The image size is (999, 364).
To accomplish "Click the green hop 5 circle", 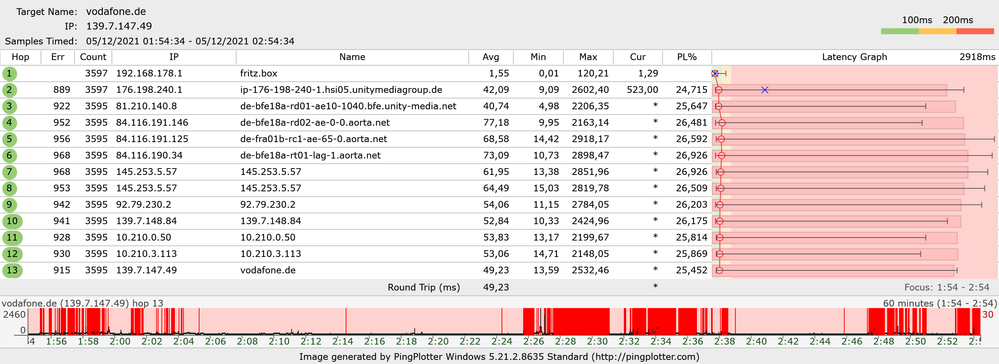I will point(10,139).
